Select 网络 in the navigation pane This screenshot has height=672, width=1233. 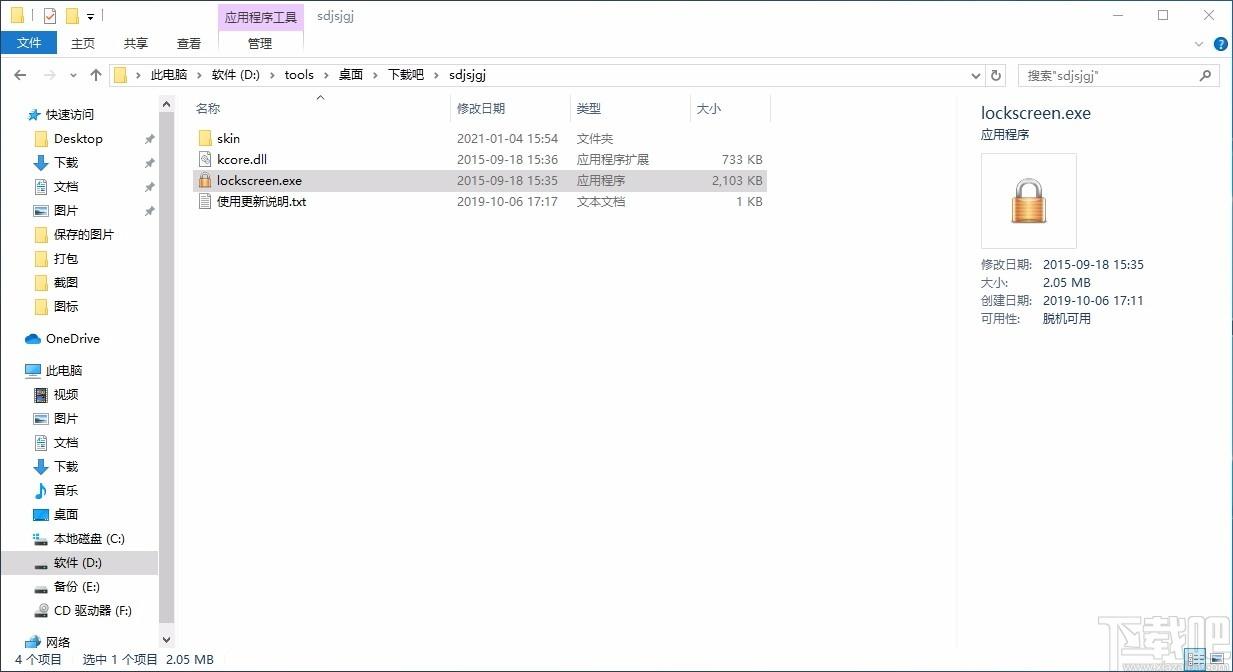point(58,642)
